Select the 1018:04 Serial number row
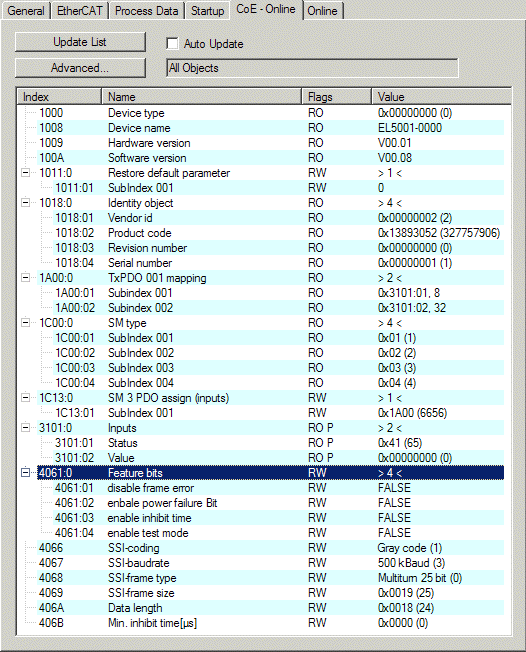This screenshot has width=526, height=652. click(279, 262)
